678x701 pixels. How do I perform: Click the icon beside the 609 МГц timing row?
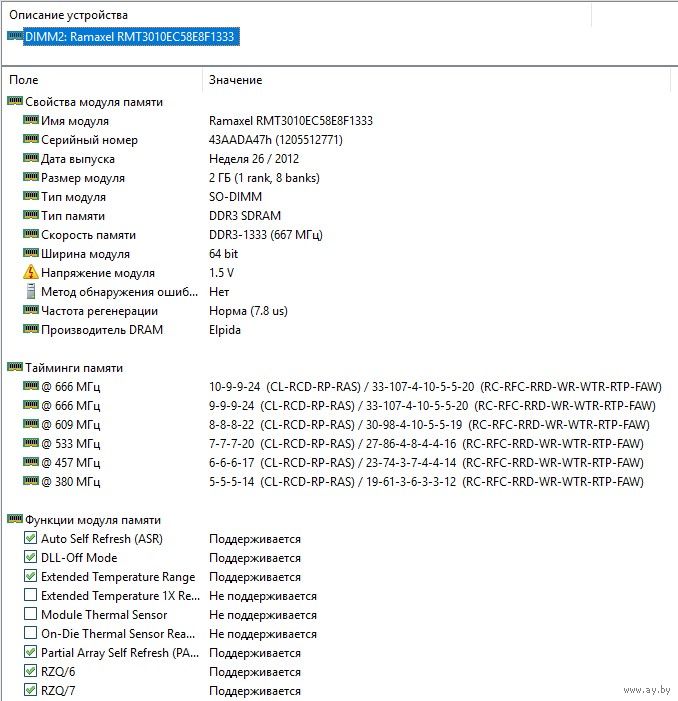click(30, 425)
